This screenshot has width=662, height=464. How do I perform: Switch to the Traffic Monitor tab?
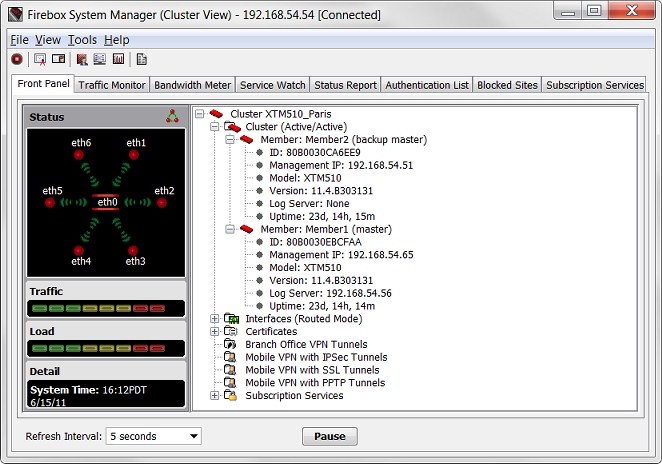pos(112,85)
